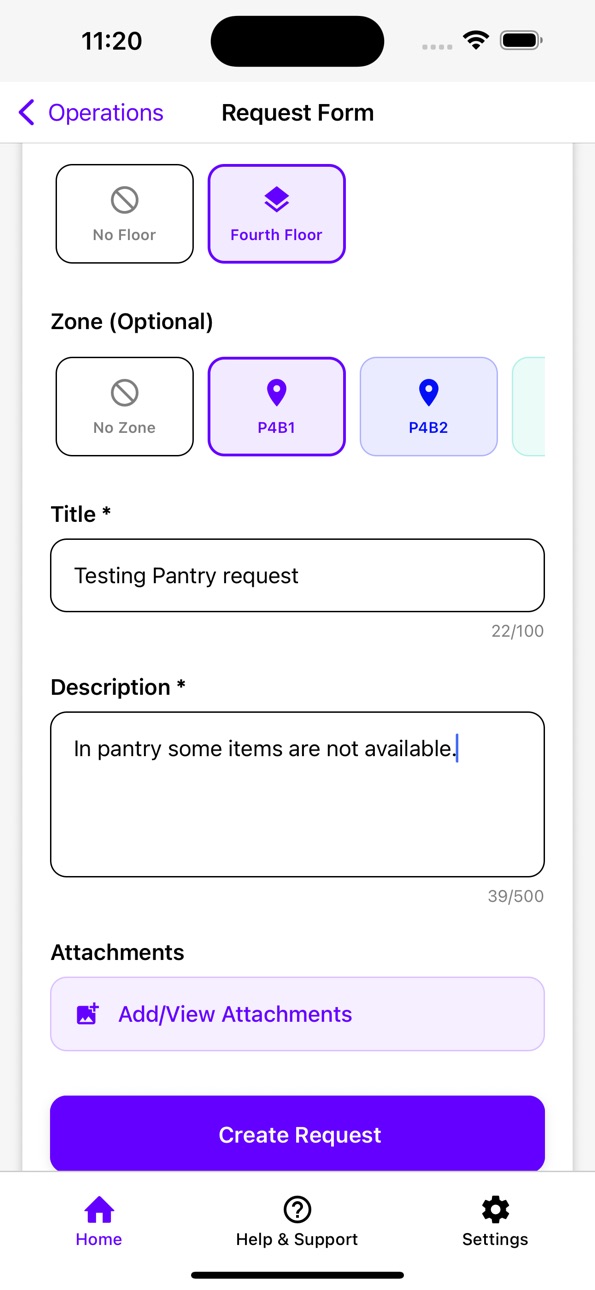This screenshot has width=595, height=1290.
Task: Tap the P4B2 location pin icon
Action: (x=428, y=393)
